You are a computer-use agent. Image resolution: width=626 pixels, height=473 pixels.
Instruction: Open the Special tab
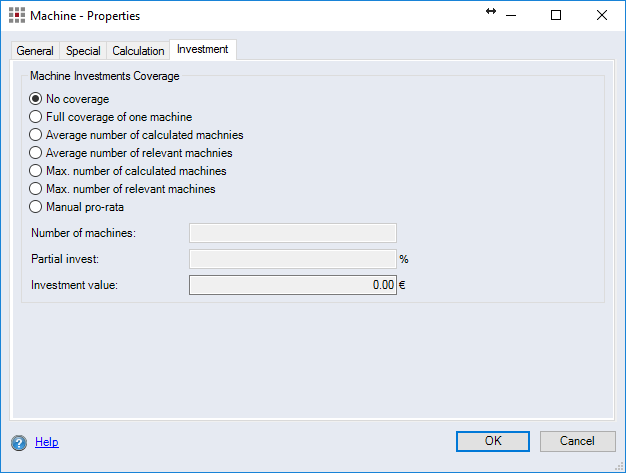coord(83,51)
